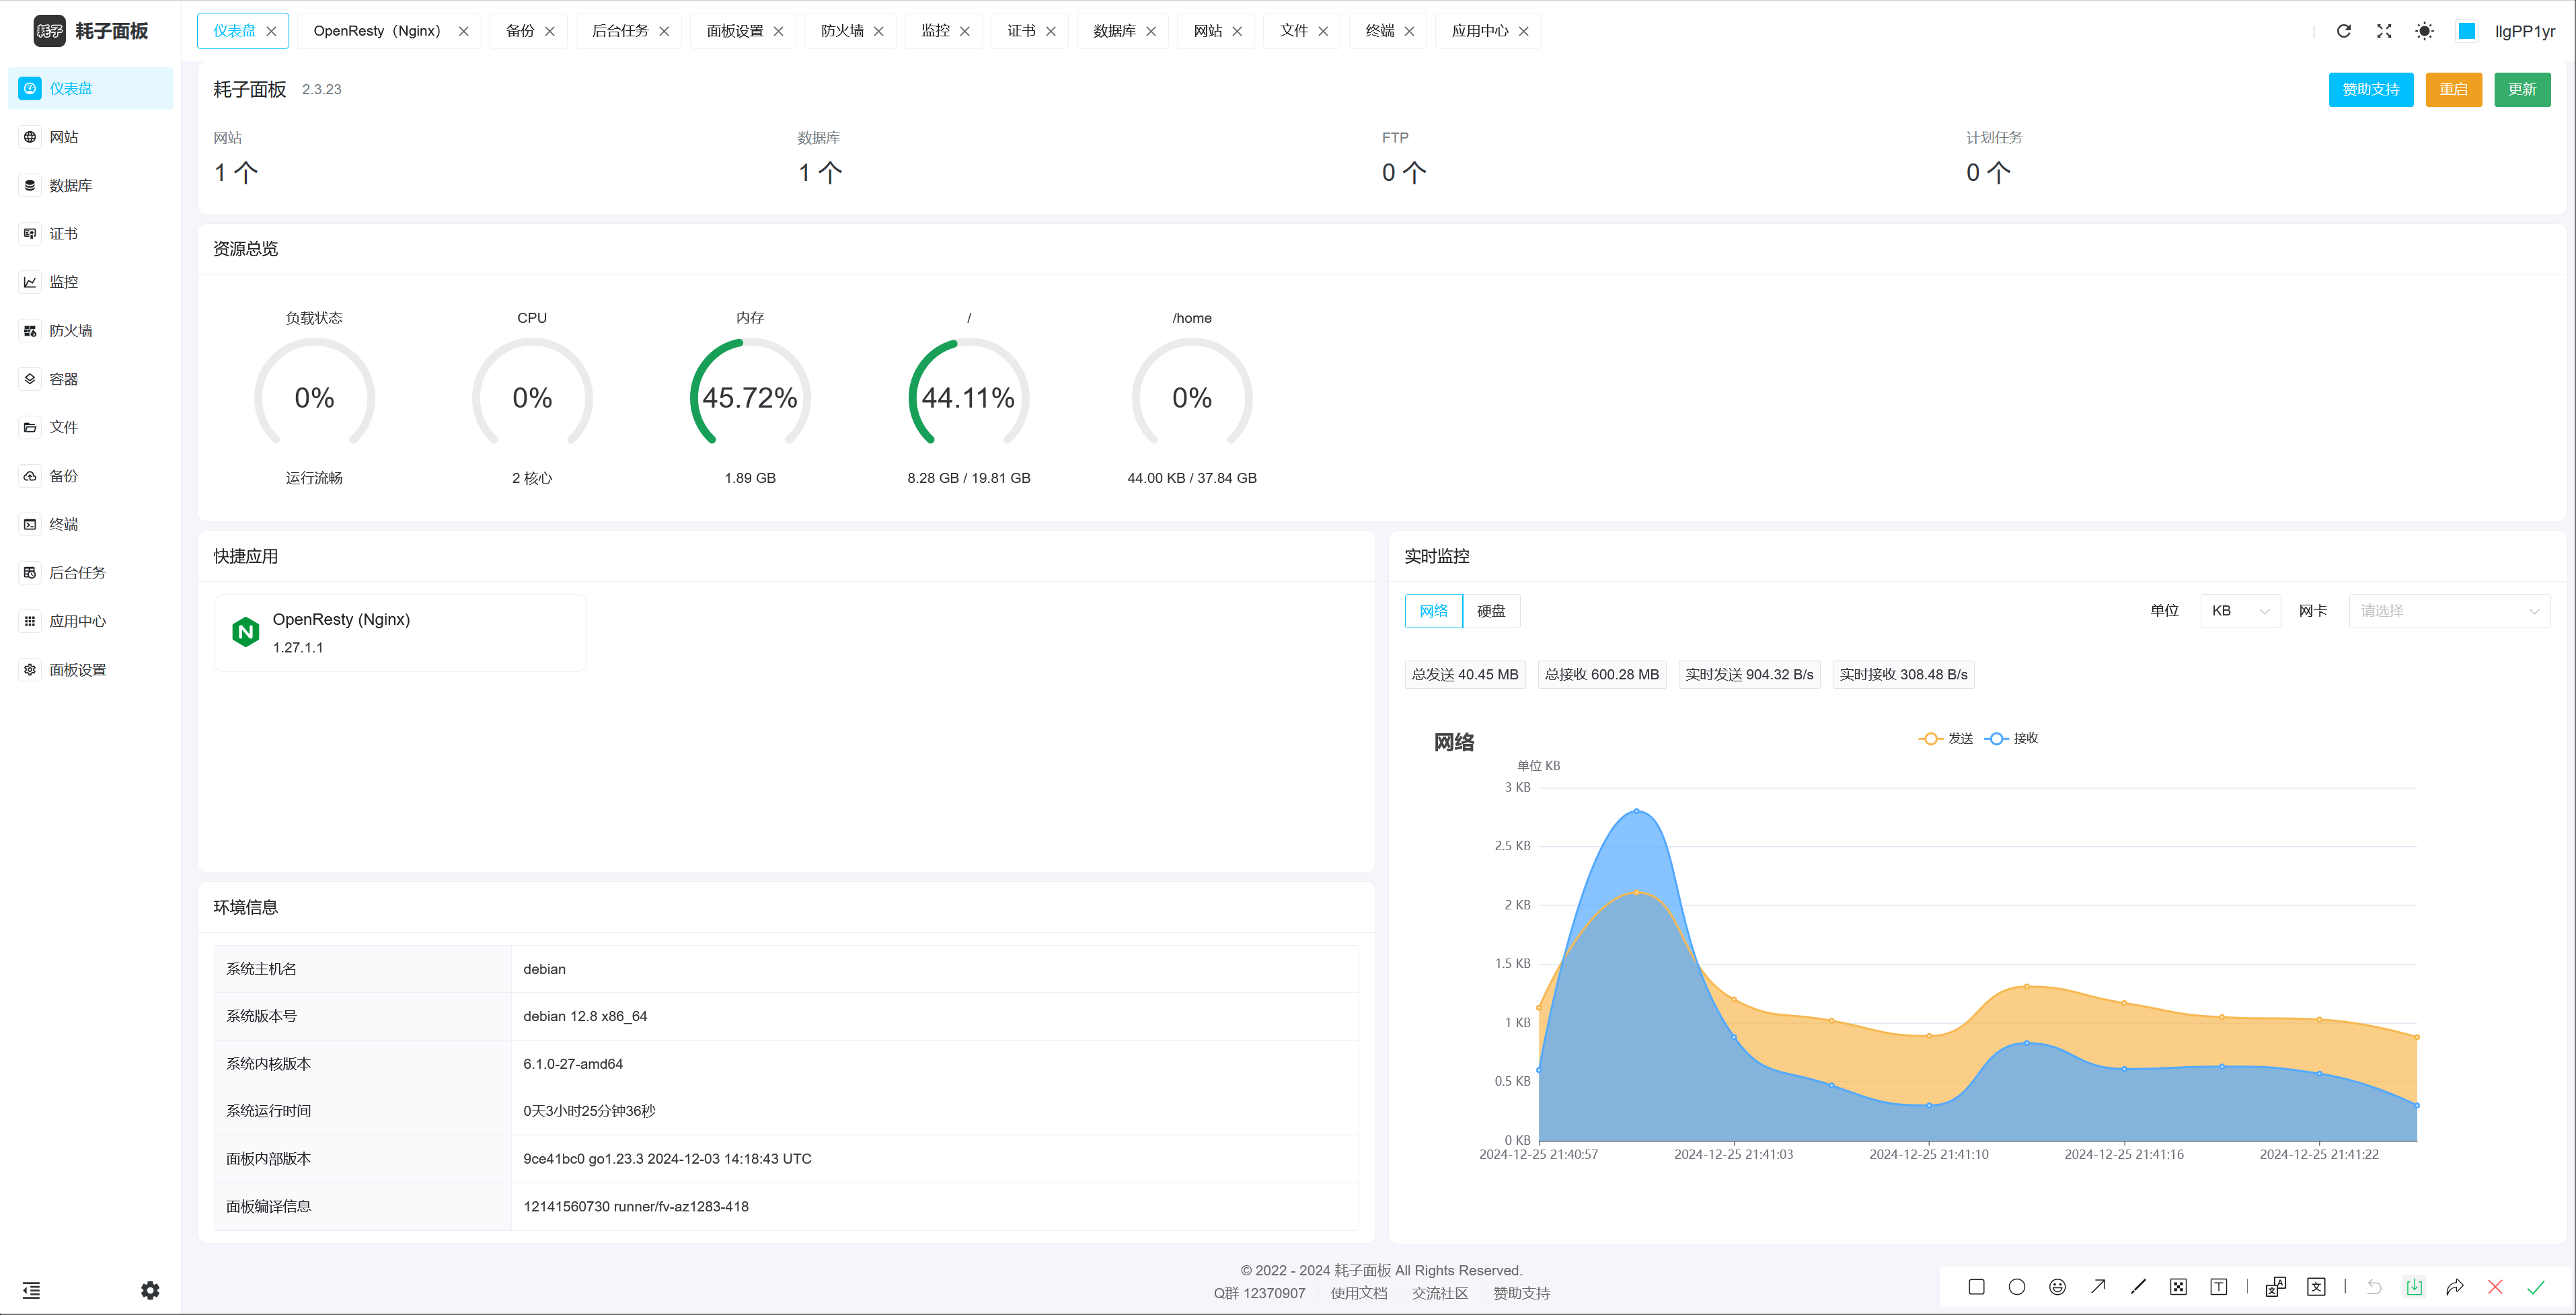Toggle the 接收 series in chart legend

click(x=2011, y=738)
